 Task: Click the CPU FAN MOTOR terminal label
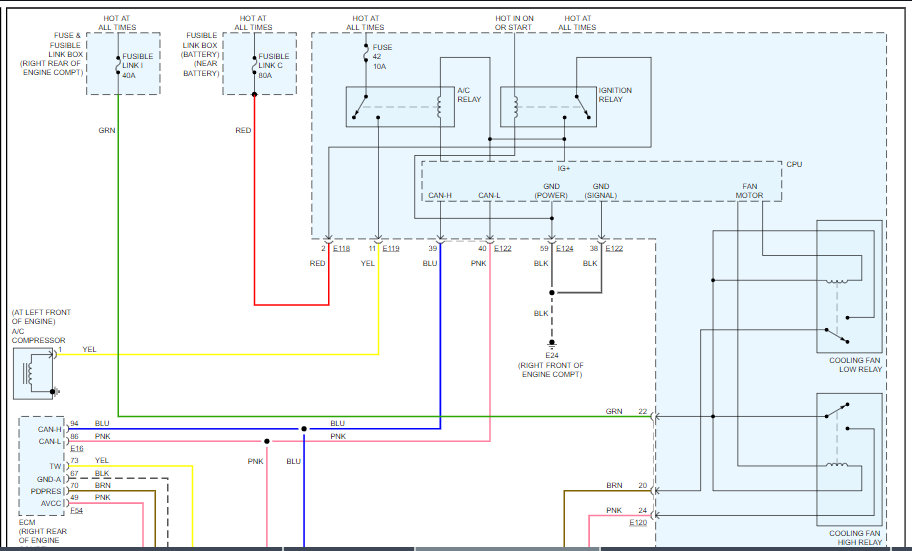pos(749,191)
